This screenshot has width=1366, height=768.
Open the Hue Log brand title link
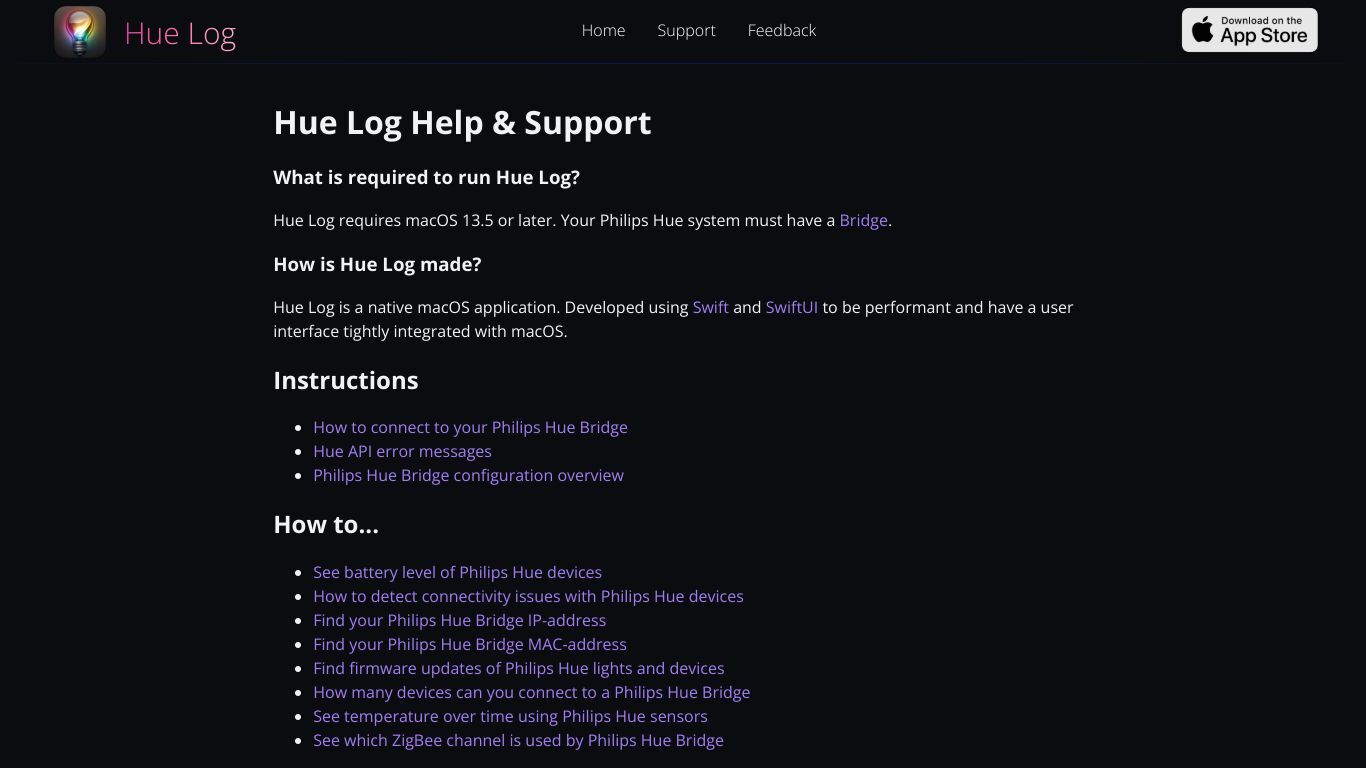click(180, 33)
